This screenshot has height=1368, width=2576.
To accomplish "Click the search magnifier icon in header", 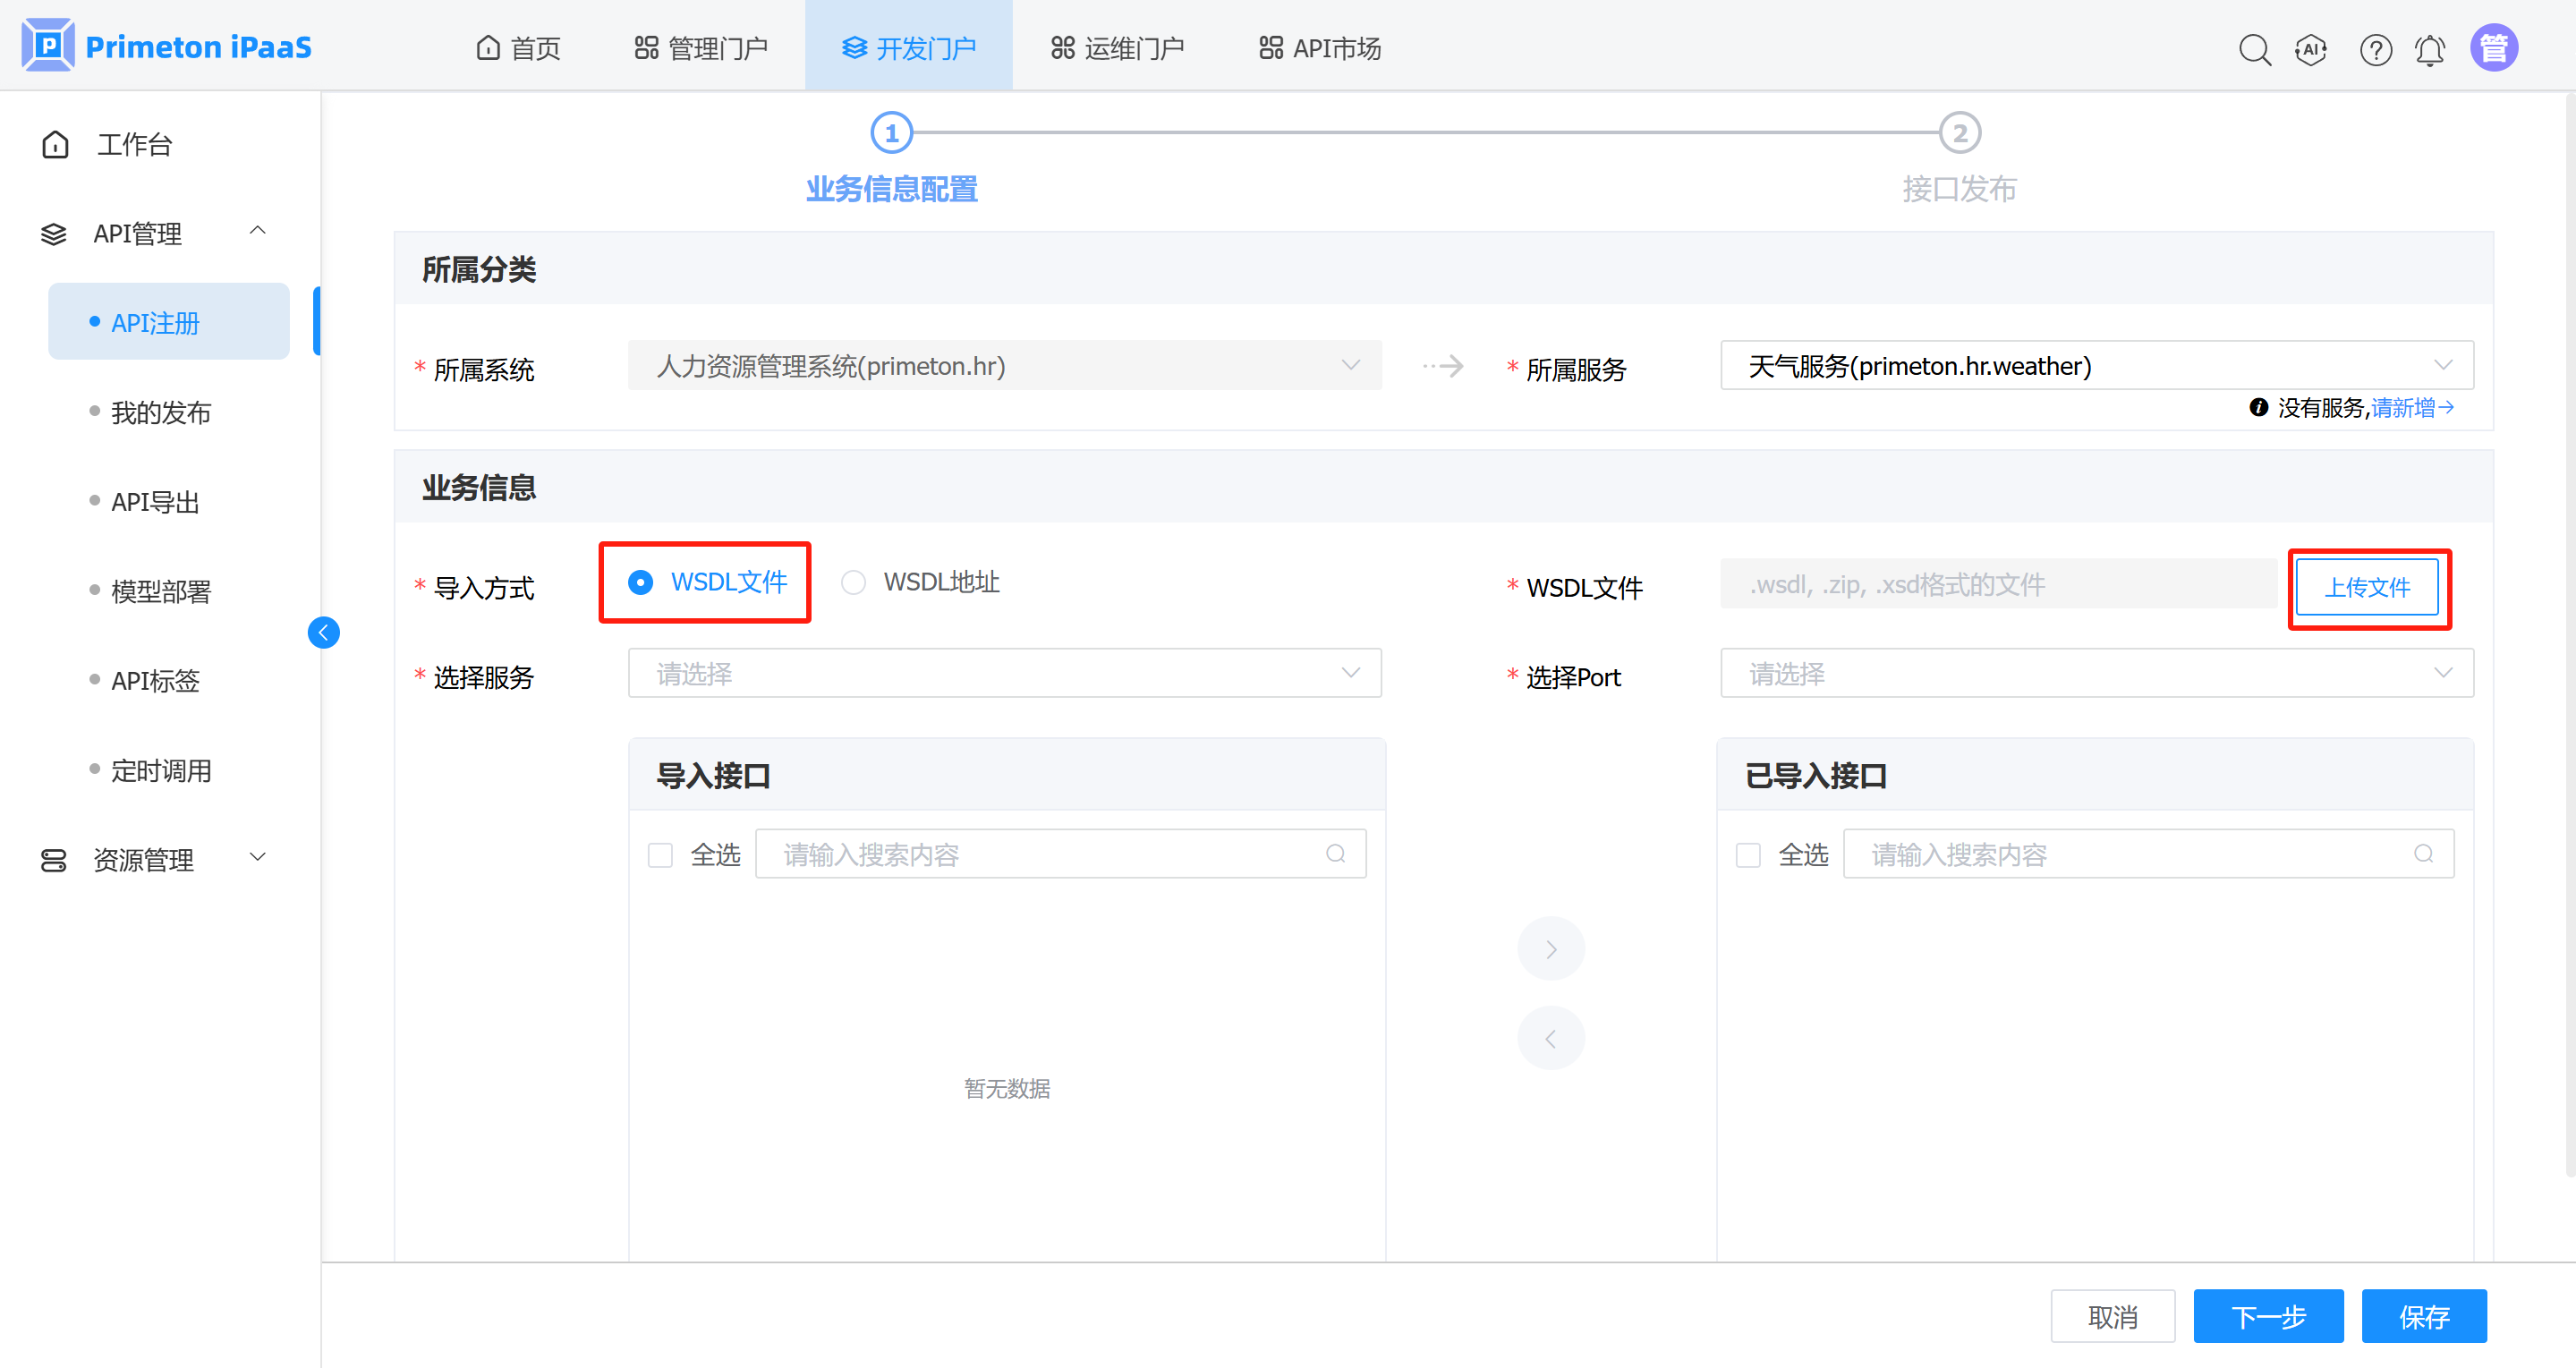I will (2254, 49).
